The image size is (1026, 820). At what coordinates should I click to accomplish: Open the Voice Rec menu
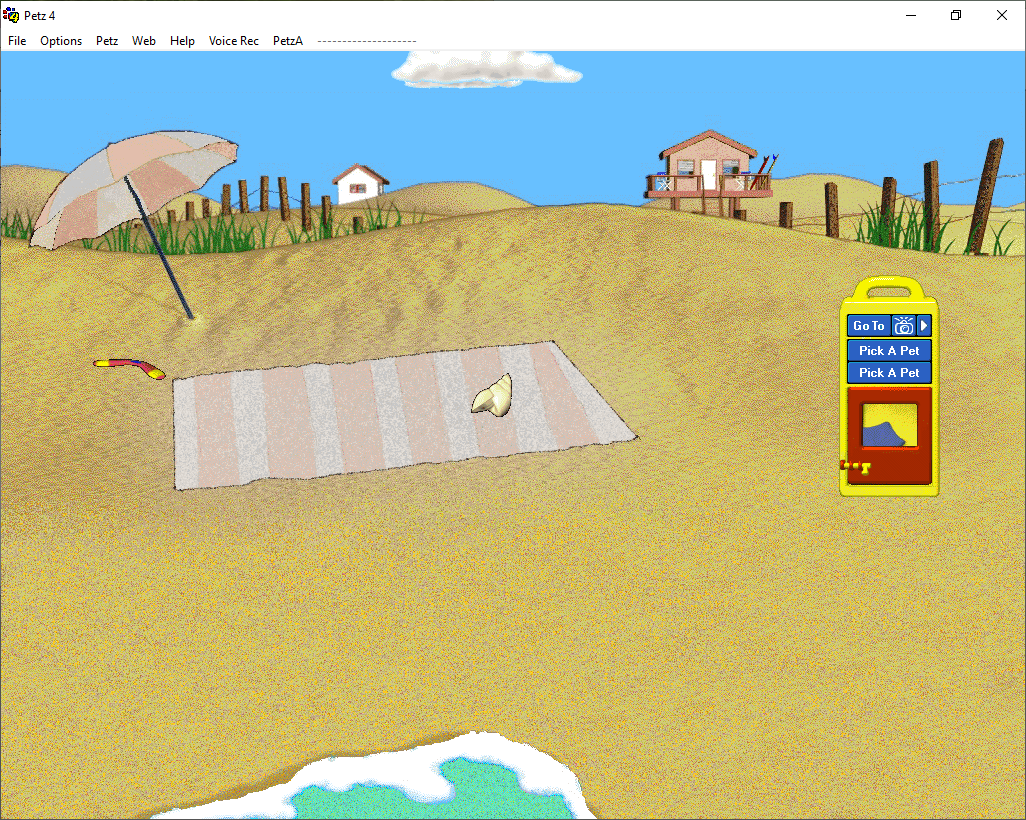click(x=233, y=41)
